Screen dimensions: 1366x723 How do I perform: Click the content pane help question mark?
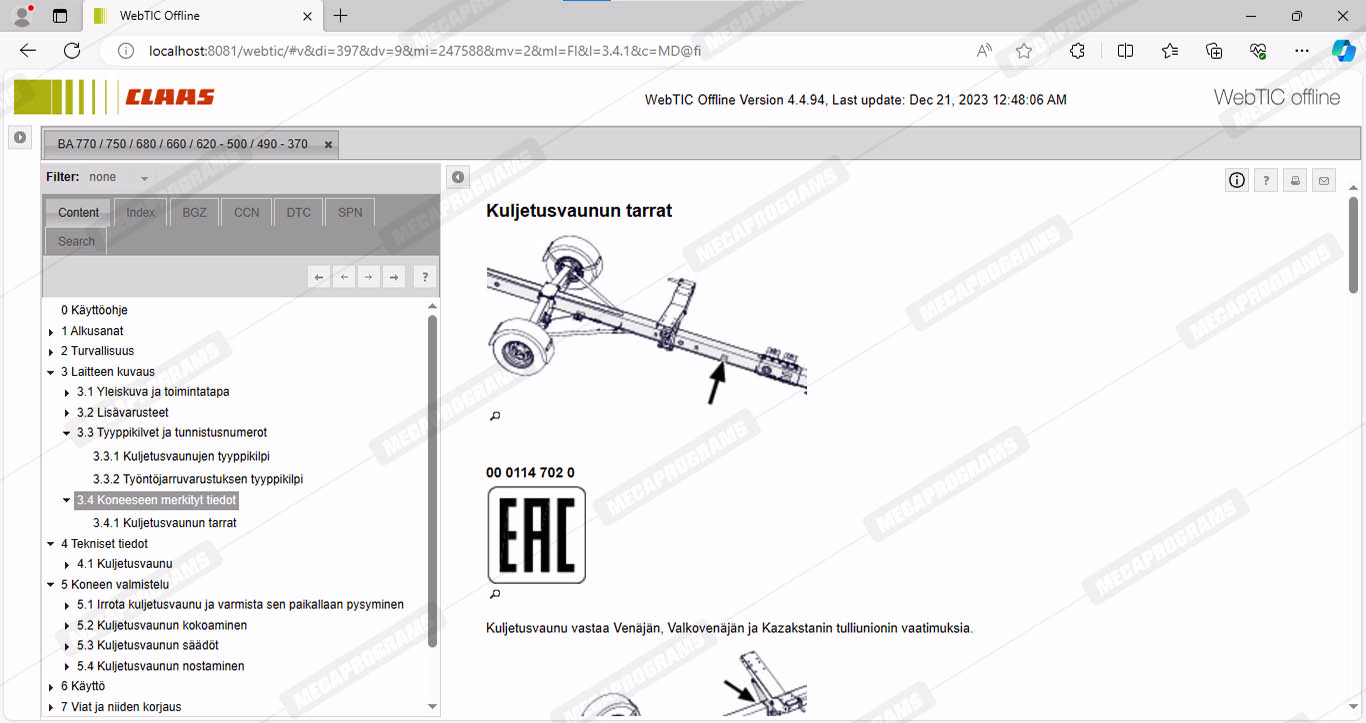[x=1266, y=180]
